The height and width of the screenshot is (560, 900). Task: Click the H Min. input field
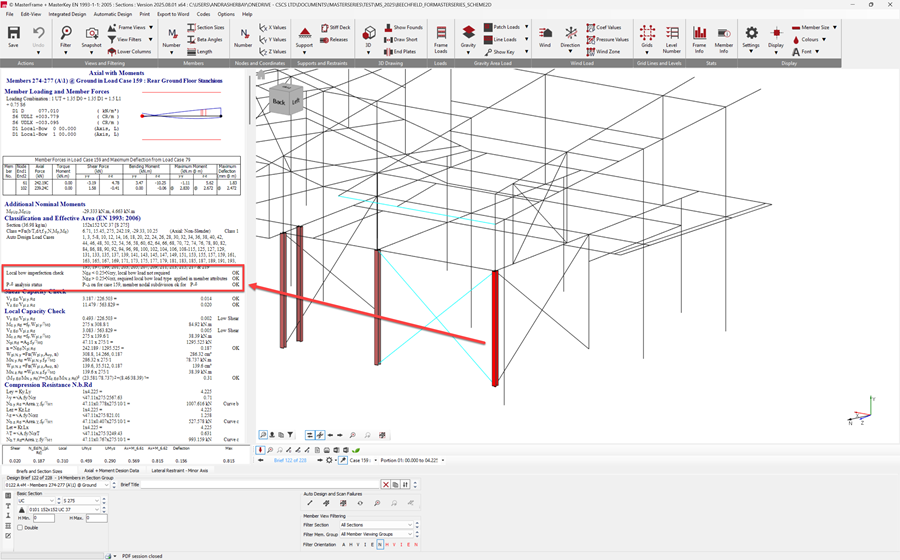click(44, 518)
